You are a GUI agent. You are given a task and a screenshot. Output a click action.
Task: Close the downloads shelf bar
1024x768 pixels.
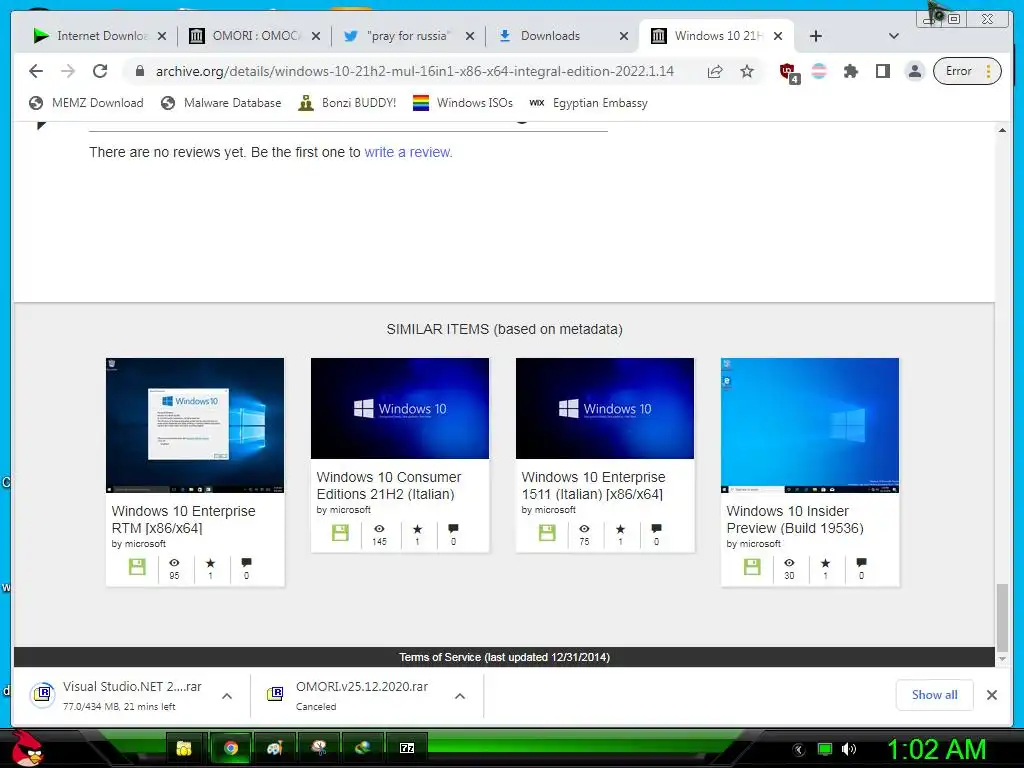tap(992, 695)
